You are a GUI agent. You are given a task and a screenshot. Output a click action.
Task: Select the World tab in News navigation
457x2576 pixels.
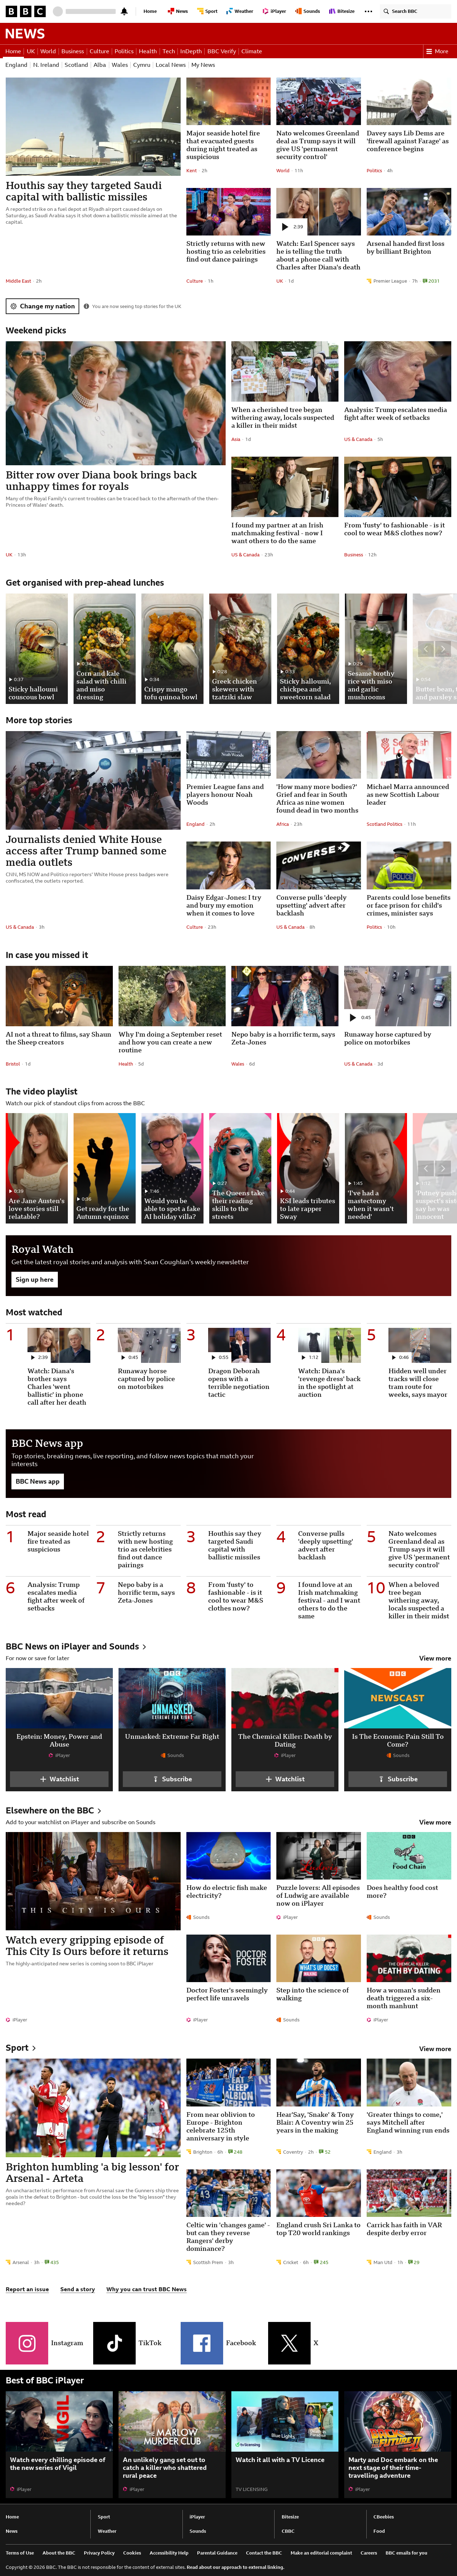click(x=48, y=51)
